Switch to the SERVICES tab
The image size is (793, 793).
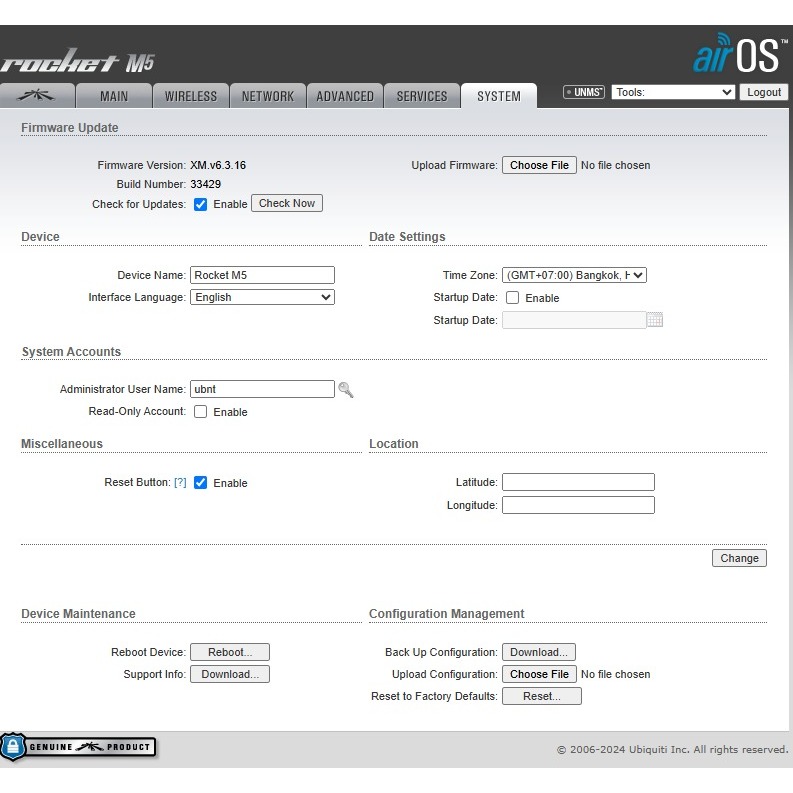click(x=421, y=96)
